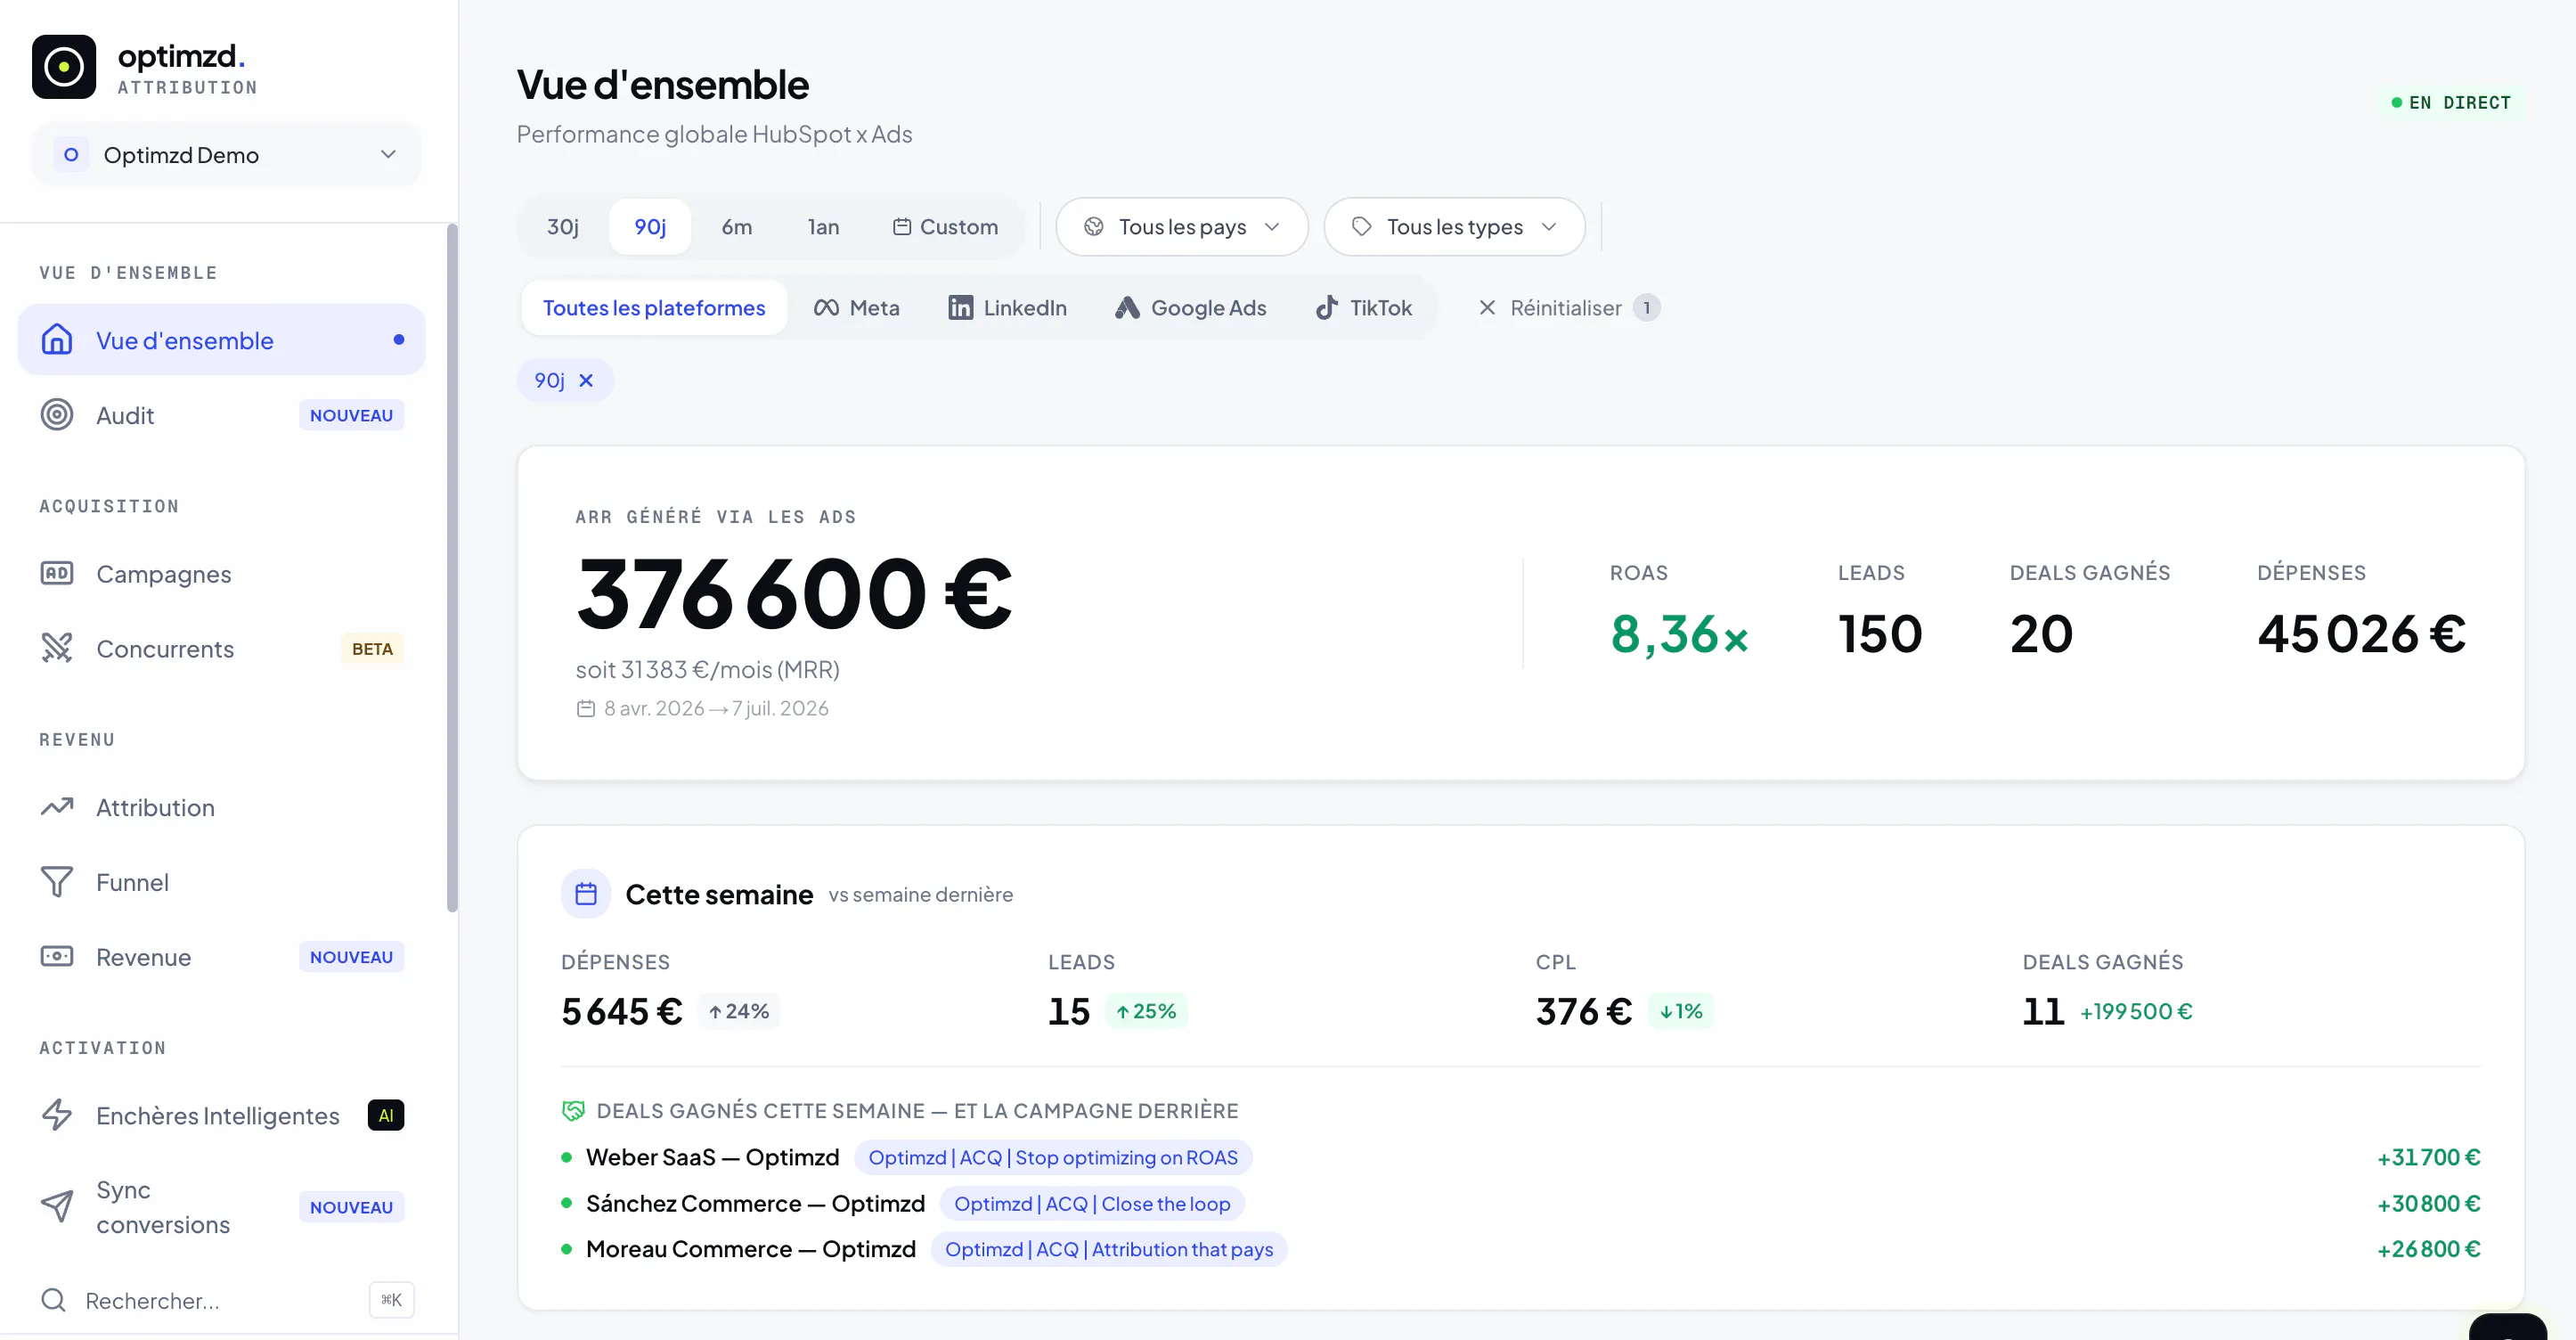Select the 6m period
This screenshot has height=1340, width=2576.
tap(737, 227)
